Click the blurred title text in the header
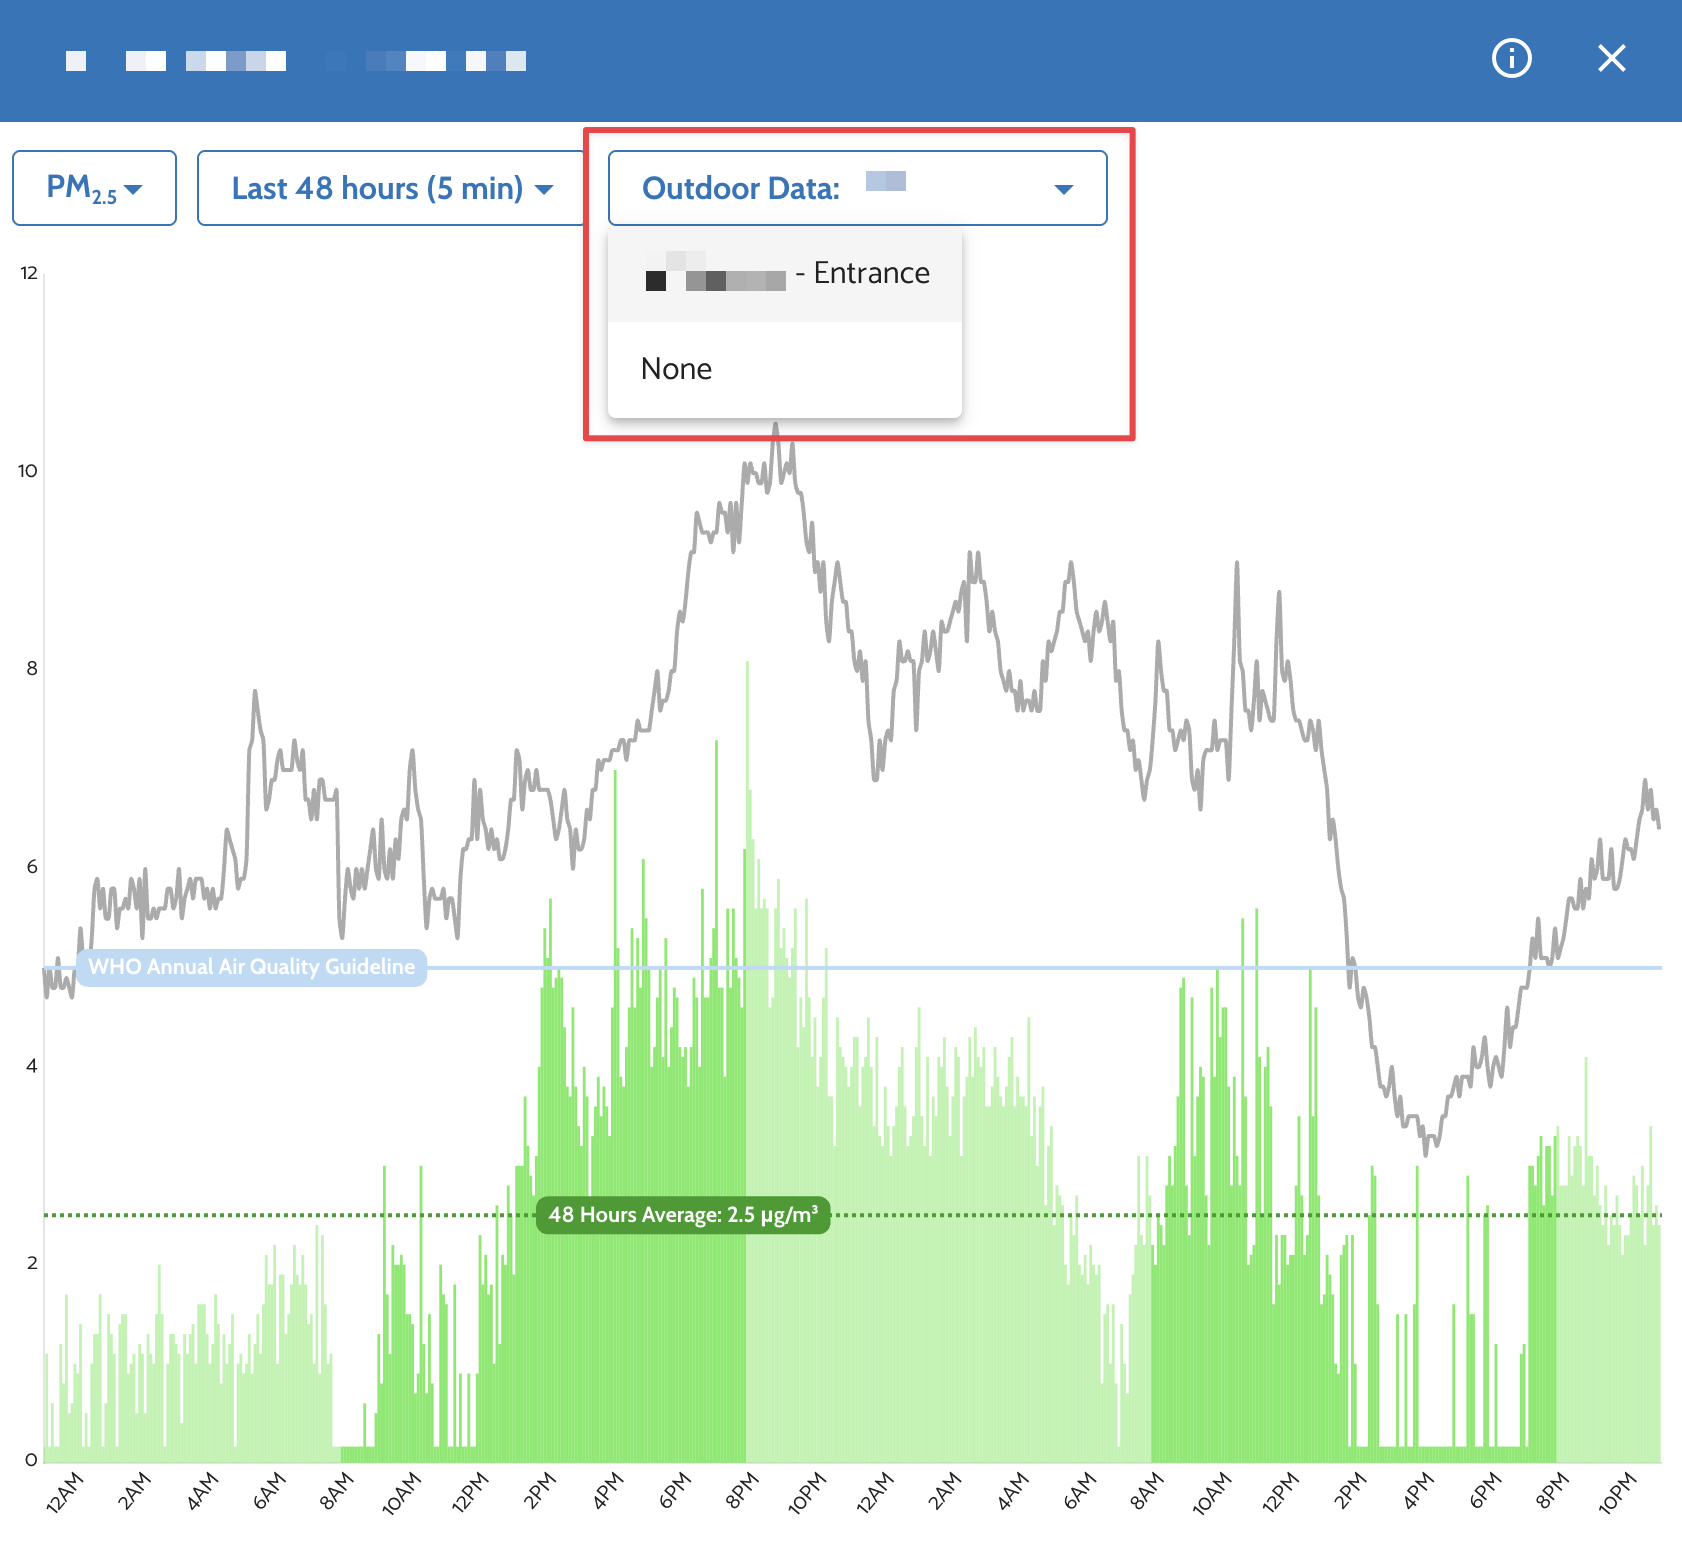The height and width of the screenshot is (1552, 1682). (x=296, y=61)
